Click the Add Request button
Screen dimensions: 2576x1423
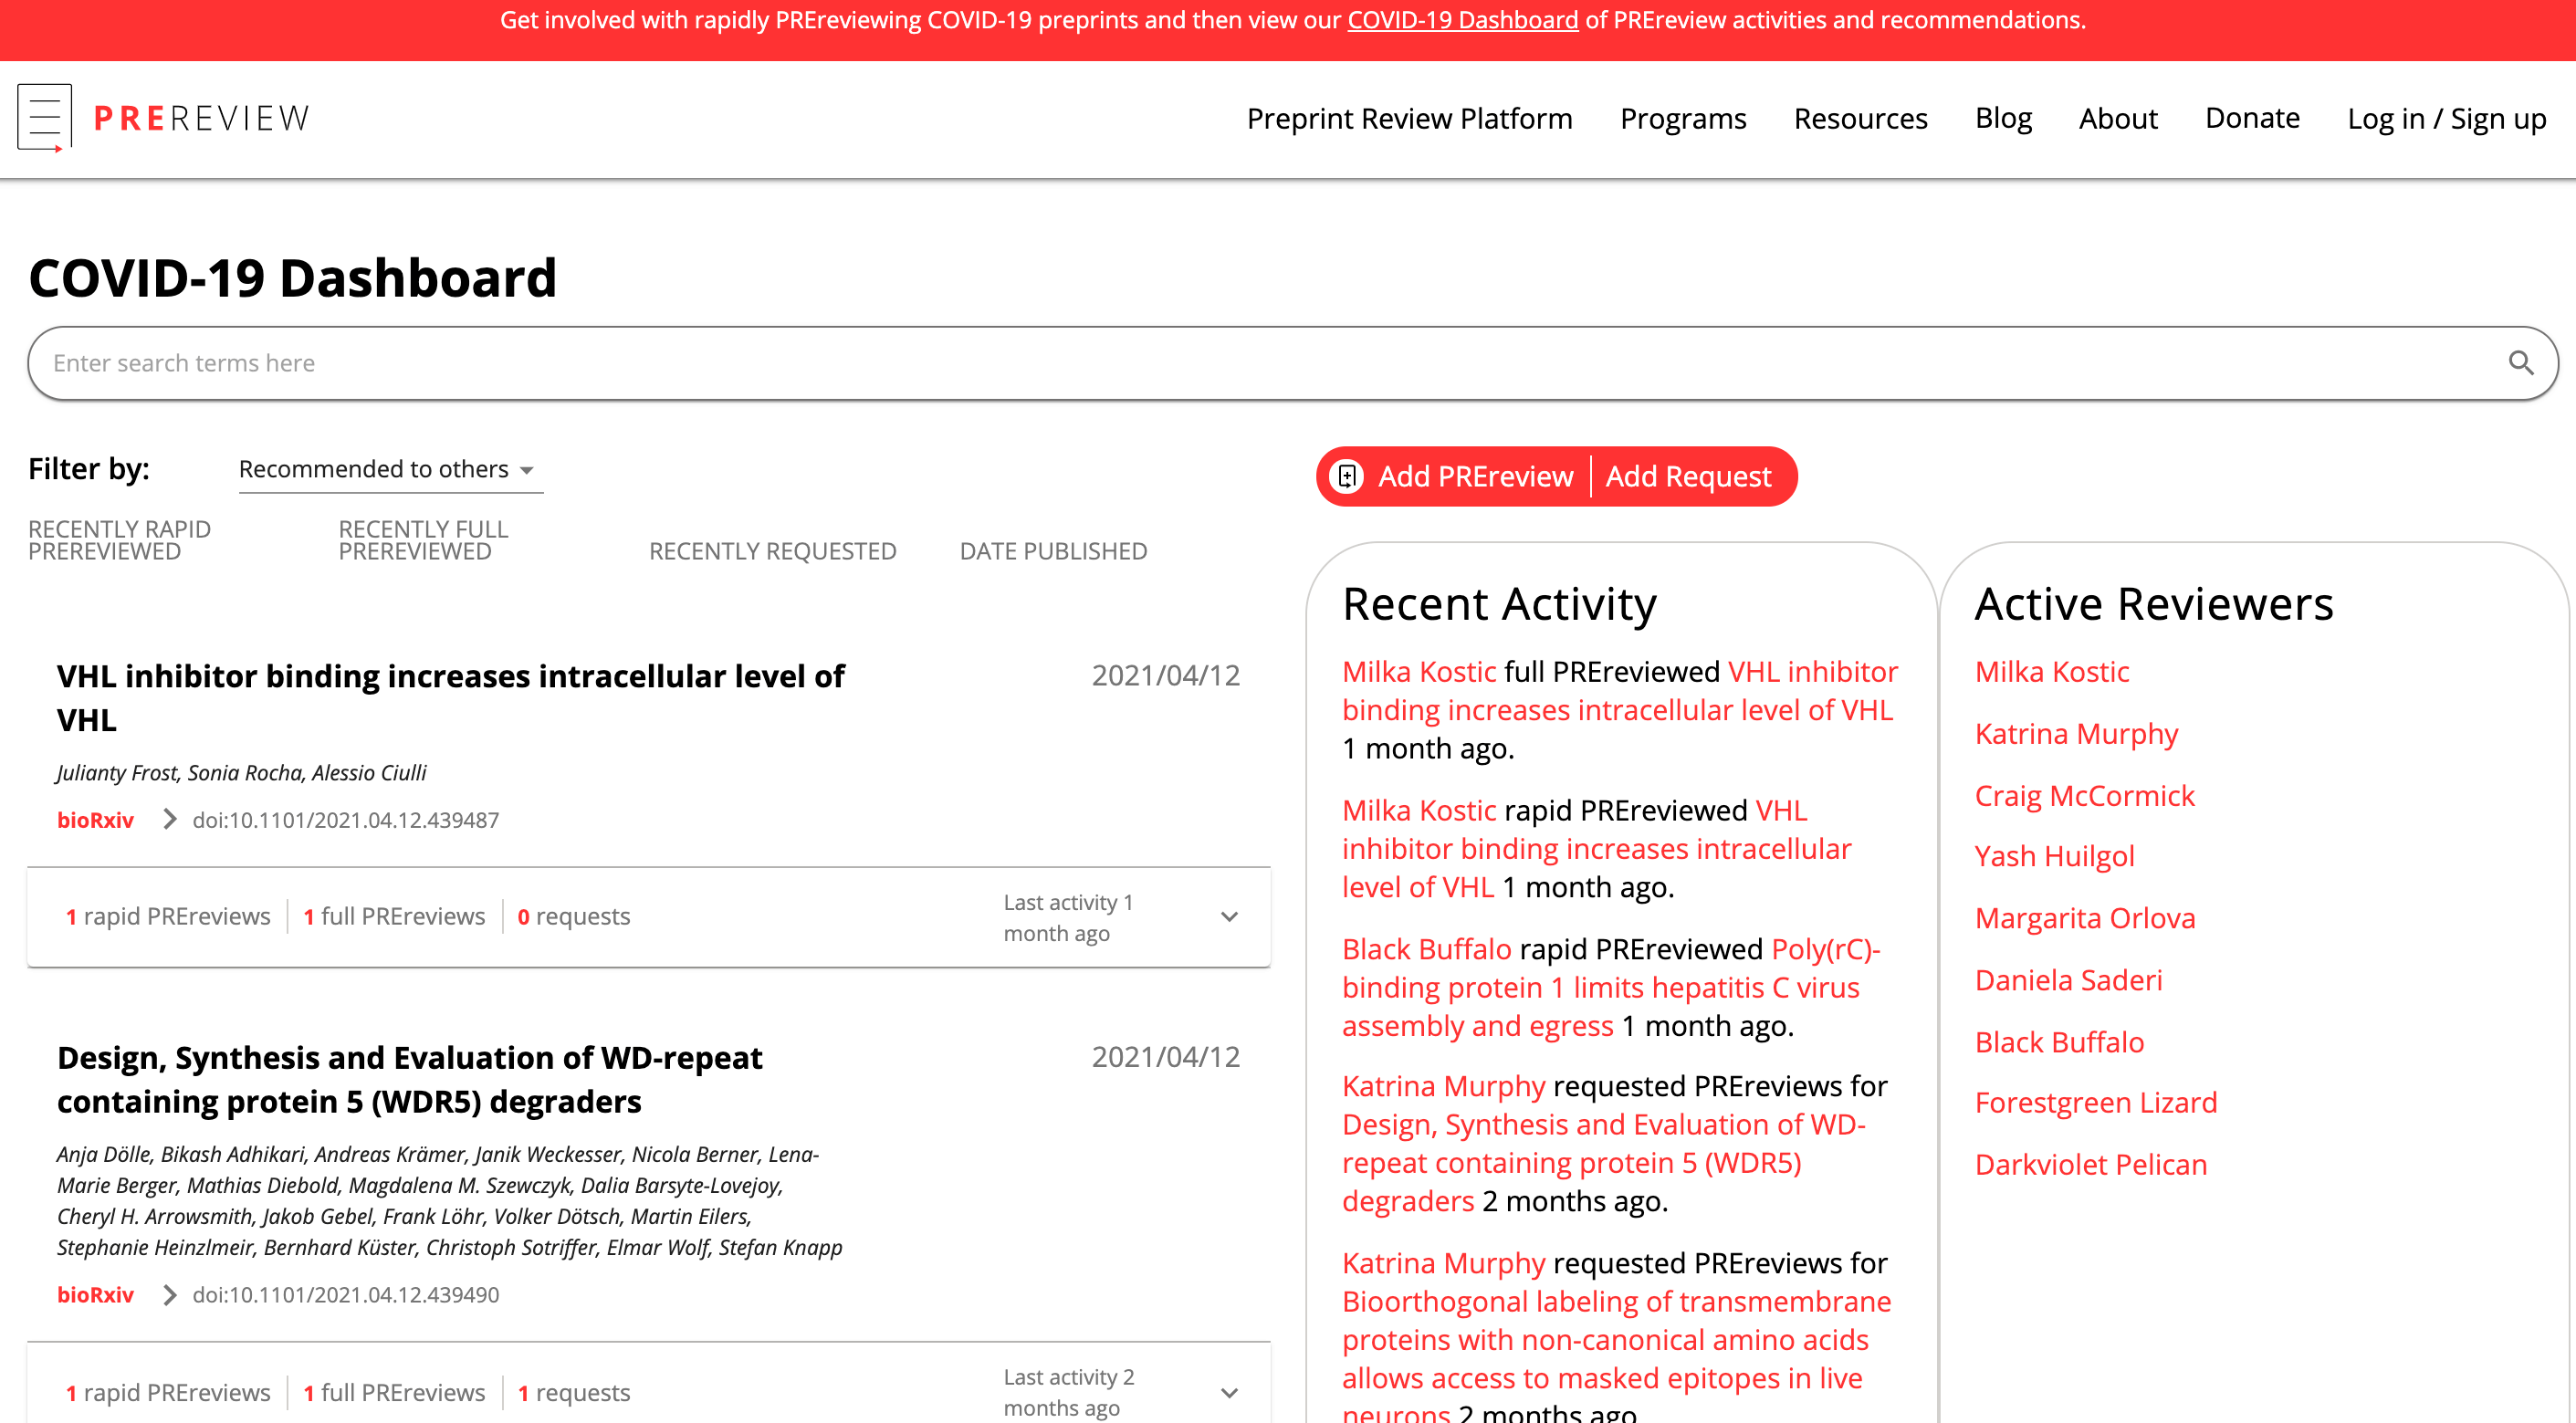[1688, 476]
